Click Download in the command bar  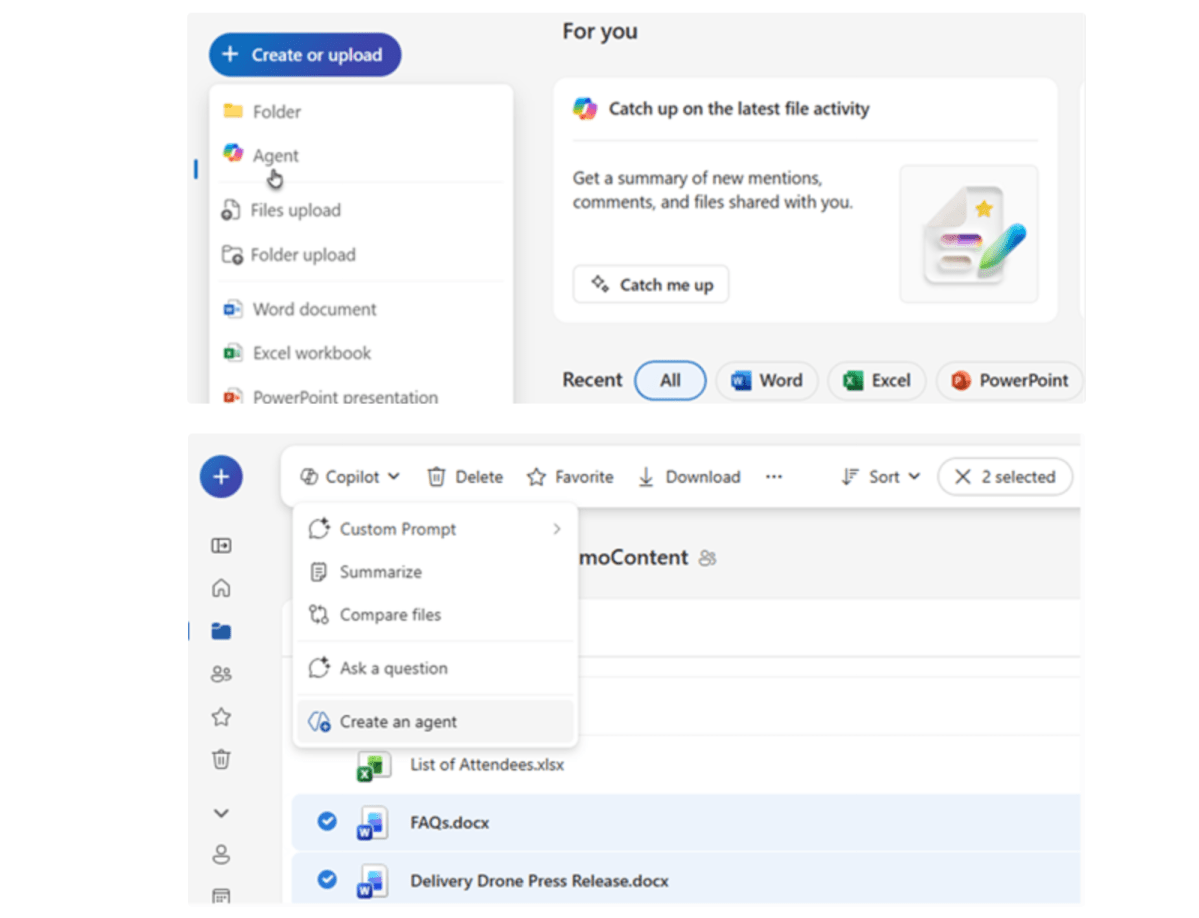689,477
